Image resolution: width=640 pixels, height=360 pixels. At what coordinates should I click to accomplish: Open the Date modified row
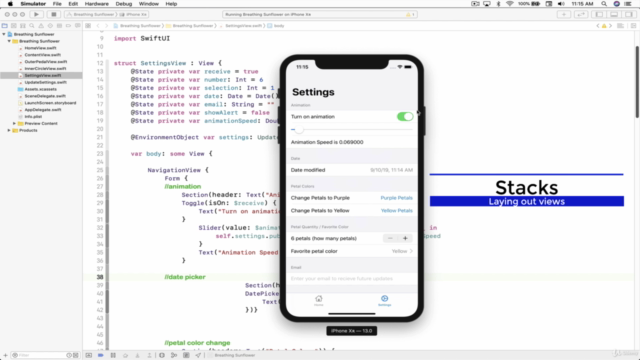coord(352,170)
